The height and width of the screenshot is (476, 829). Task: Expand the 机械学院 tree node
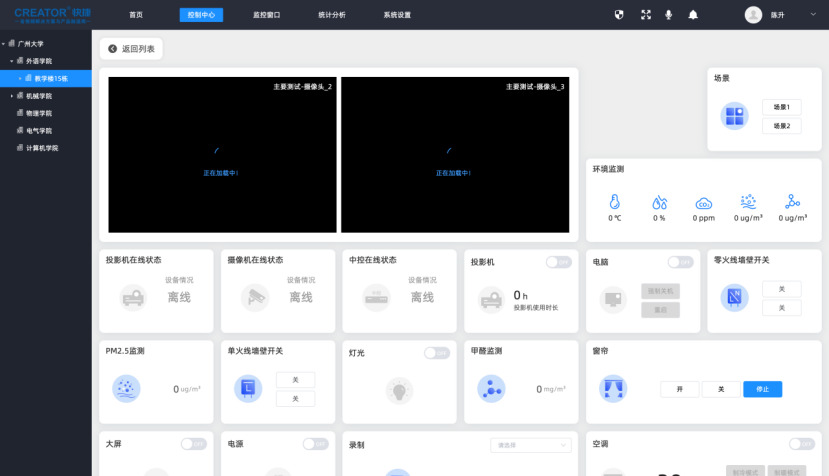pos(12,96)
